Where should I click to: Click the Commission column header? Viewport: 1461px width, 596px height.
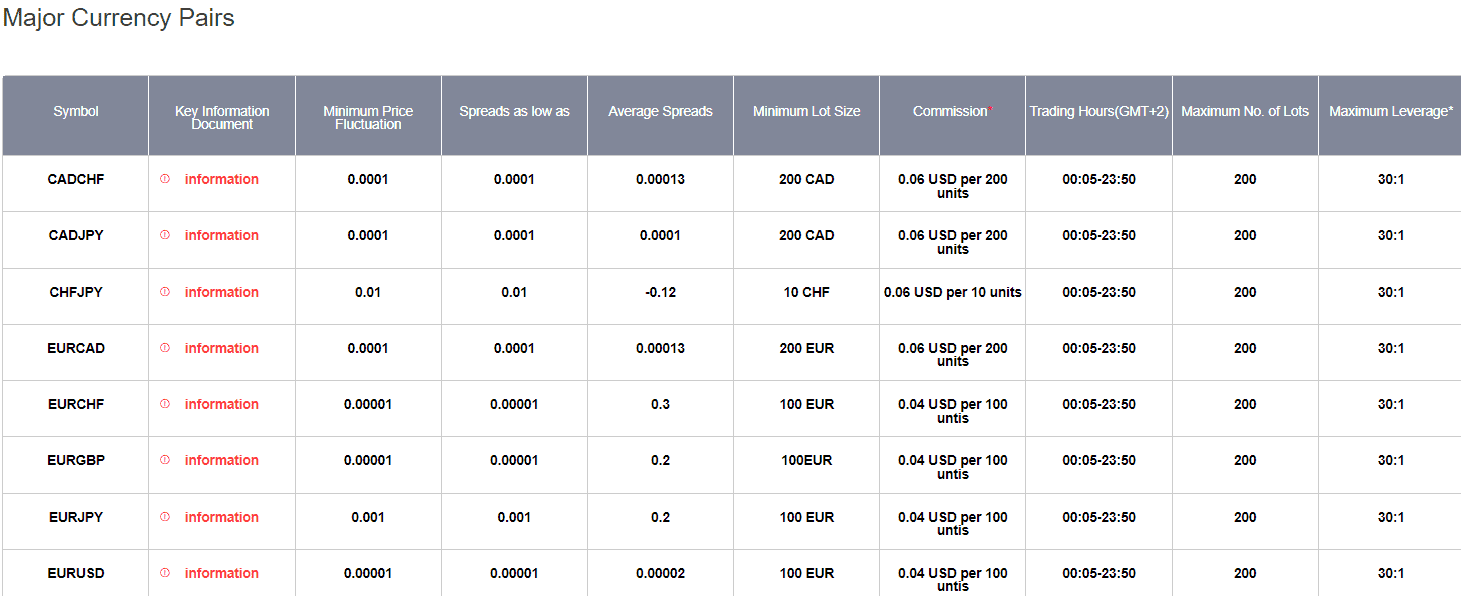click(x=952, y=115)
